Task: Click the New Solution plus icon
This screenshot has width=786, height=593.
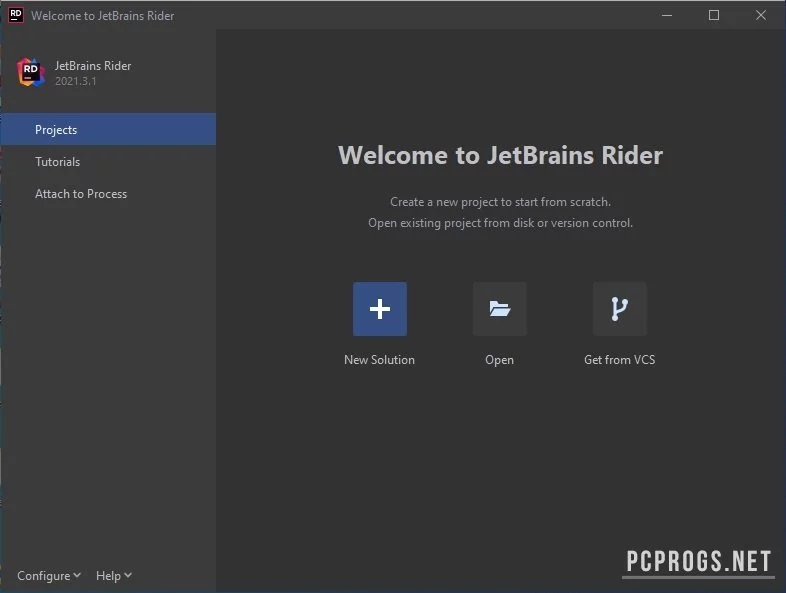Action: (379, 309)
